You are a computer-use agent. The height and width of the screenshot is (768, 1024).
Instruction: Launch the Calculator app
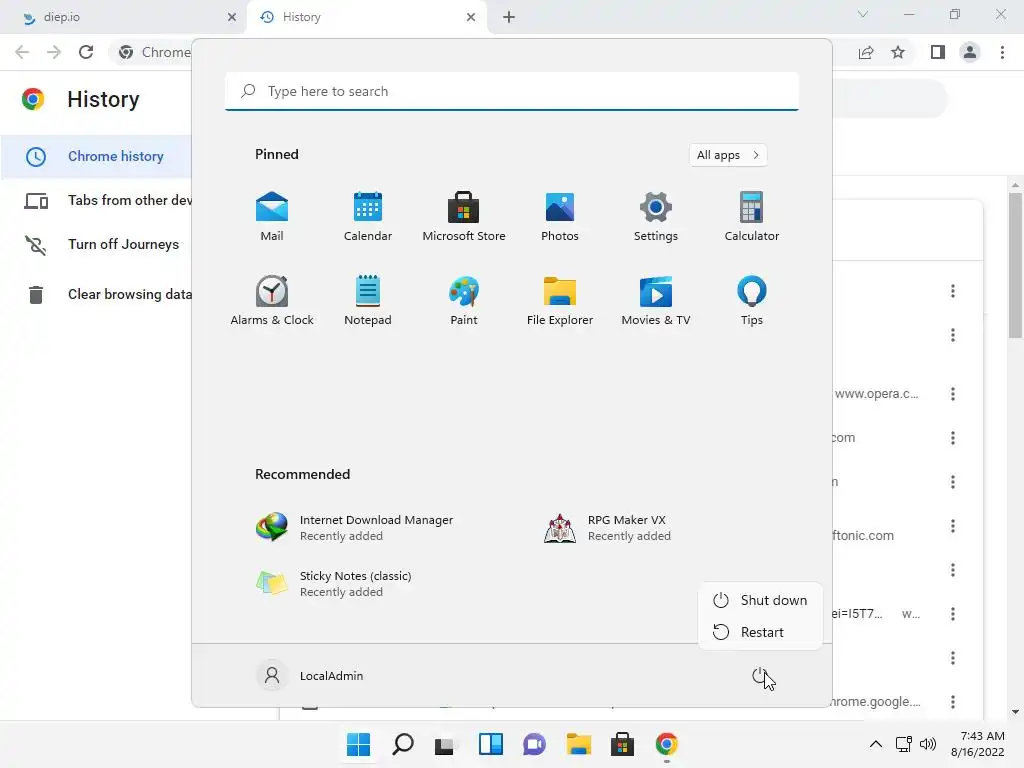[752, 217]
